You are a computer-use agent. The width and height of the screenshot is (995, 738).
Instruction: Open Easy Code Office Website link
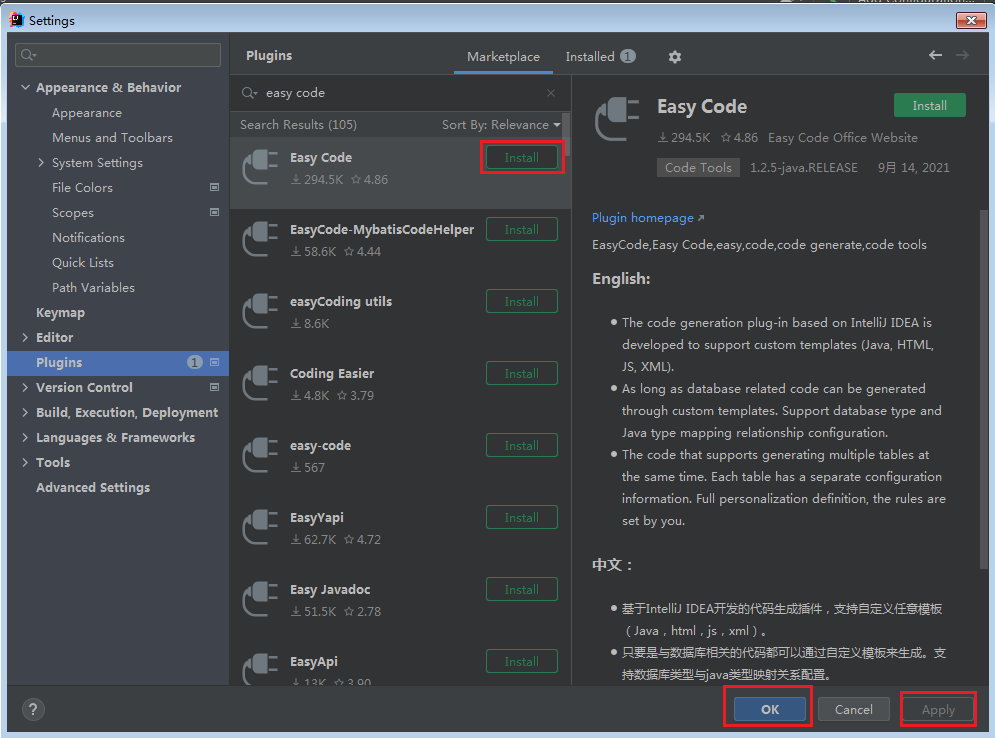point(843,138)
